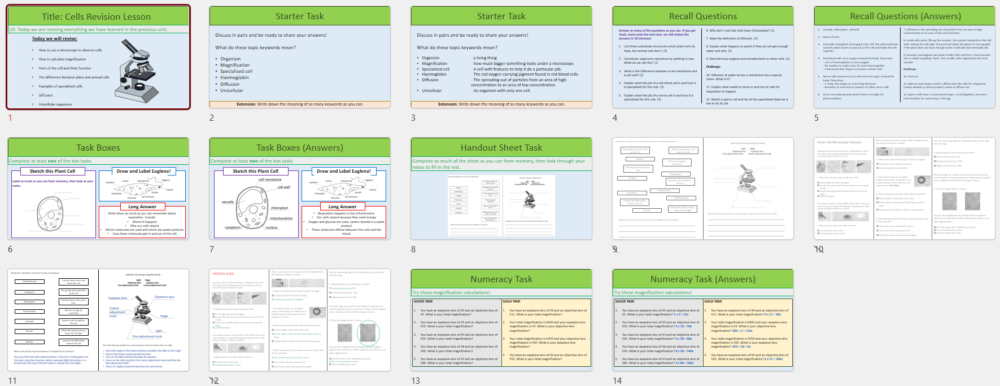Click the slide number 5 label
This screenshot has width=1000, height=386.
click(x=816, y=117)
